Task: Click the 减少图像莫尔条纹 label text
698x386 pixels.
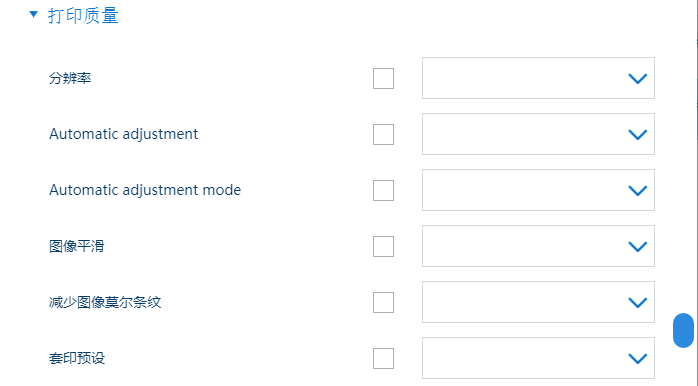Action: 105,302
